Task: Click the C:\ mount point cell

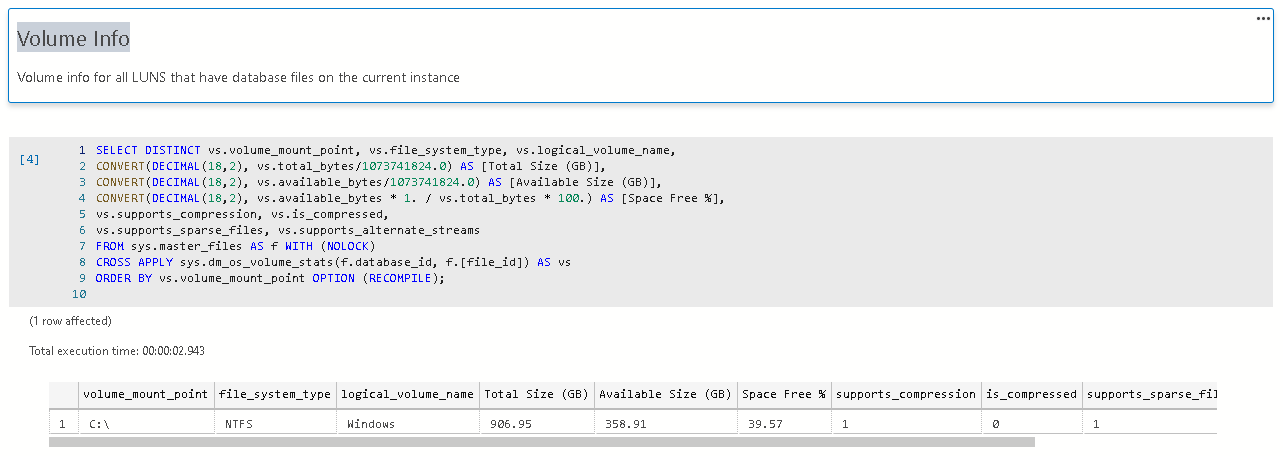Action: 102,424
